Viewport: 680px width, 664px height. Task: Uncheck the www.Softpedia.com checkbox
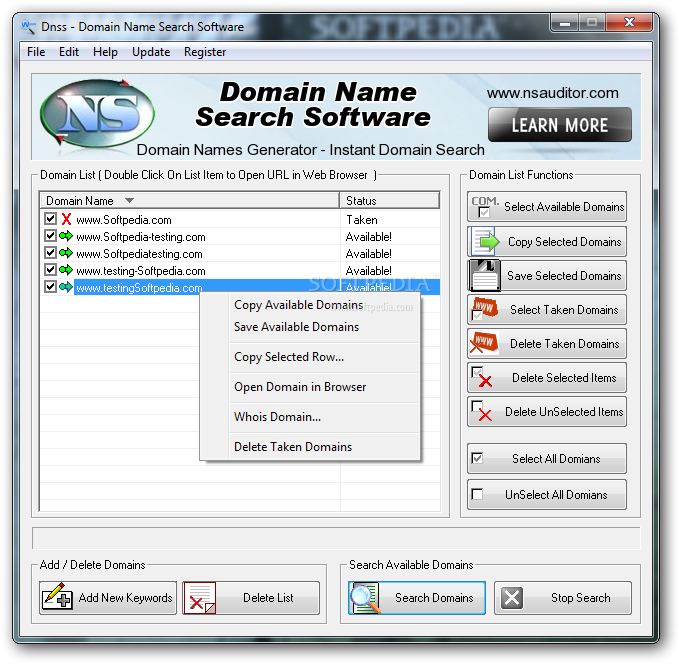coord(51,218)
